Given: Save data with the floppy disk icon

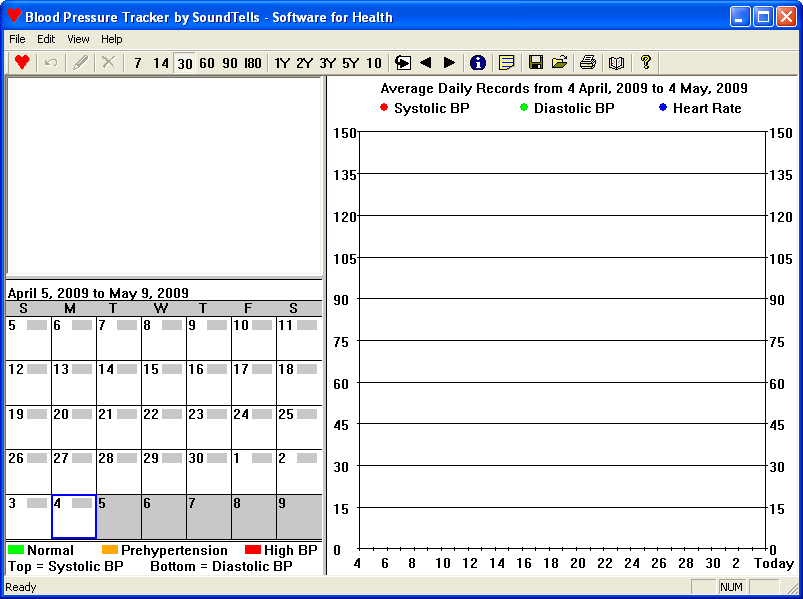Looking at the screenshot, I should [537, 62].
